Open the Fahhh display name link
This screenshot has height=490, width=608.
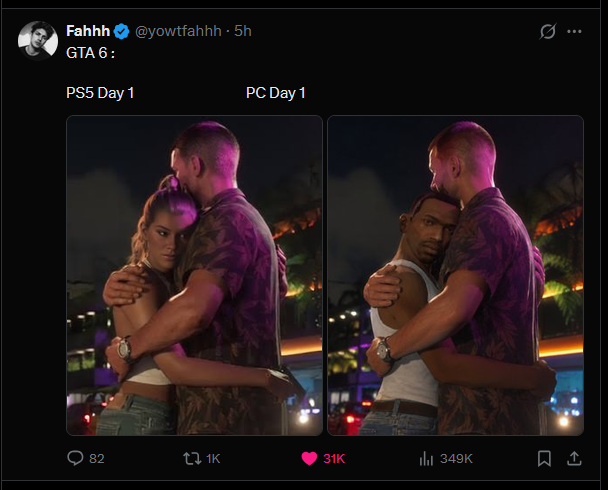tap(88, 31)
